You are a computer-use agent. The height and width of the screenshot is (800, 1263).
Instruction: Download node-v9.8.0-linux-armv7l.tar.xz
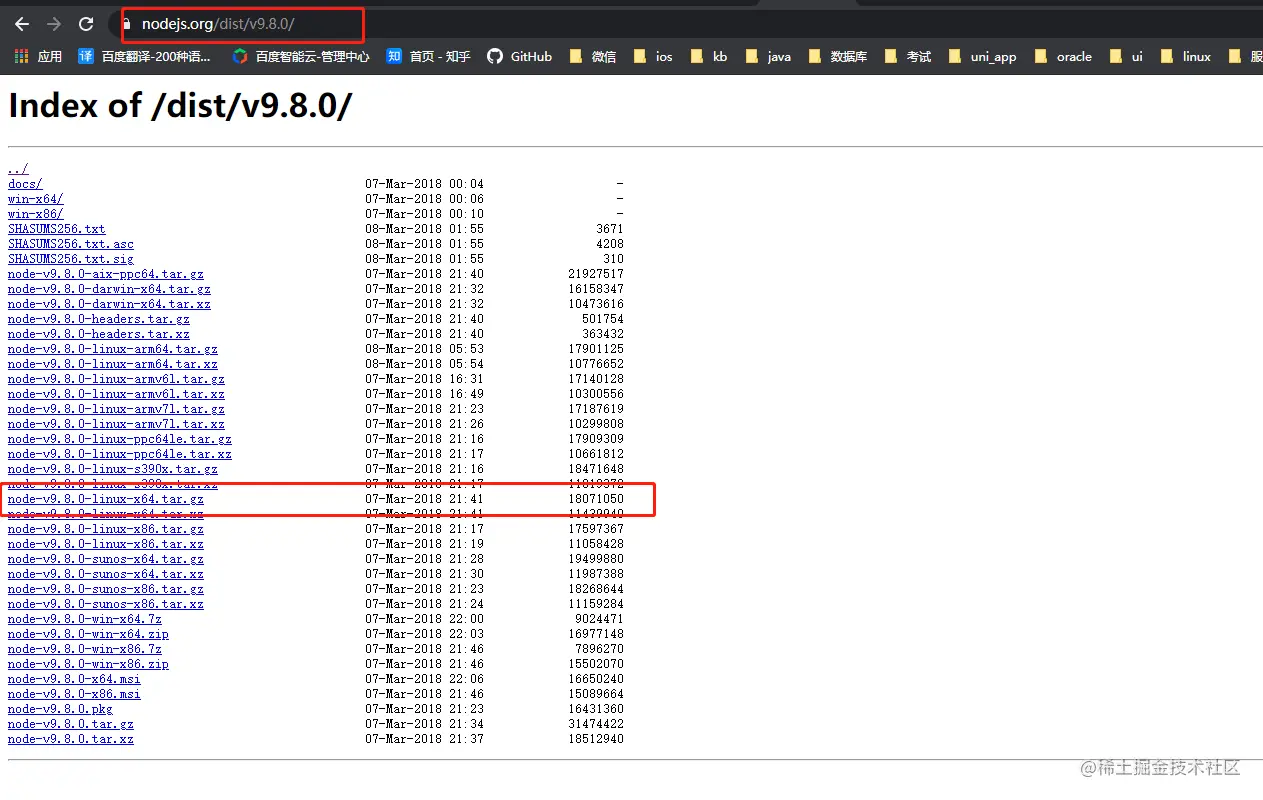pyautogui.click(x=116, y=424)
